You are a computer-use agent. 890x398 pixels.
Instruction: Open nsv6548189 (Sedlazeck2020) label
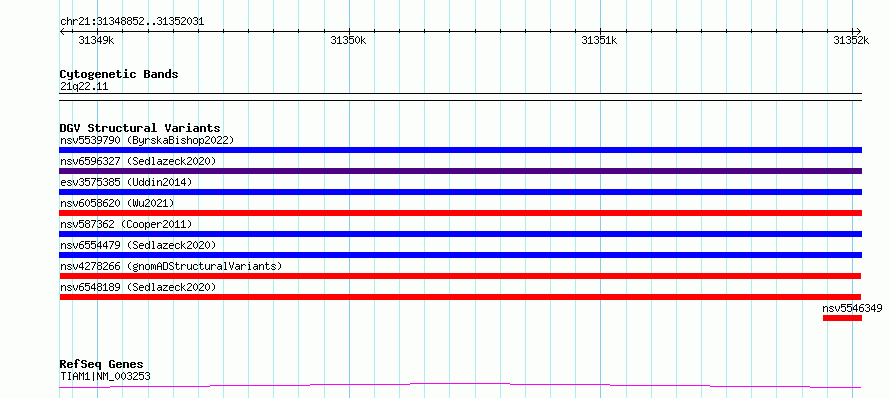pos(138,287)
